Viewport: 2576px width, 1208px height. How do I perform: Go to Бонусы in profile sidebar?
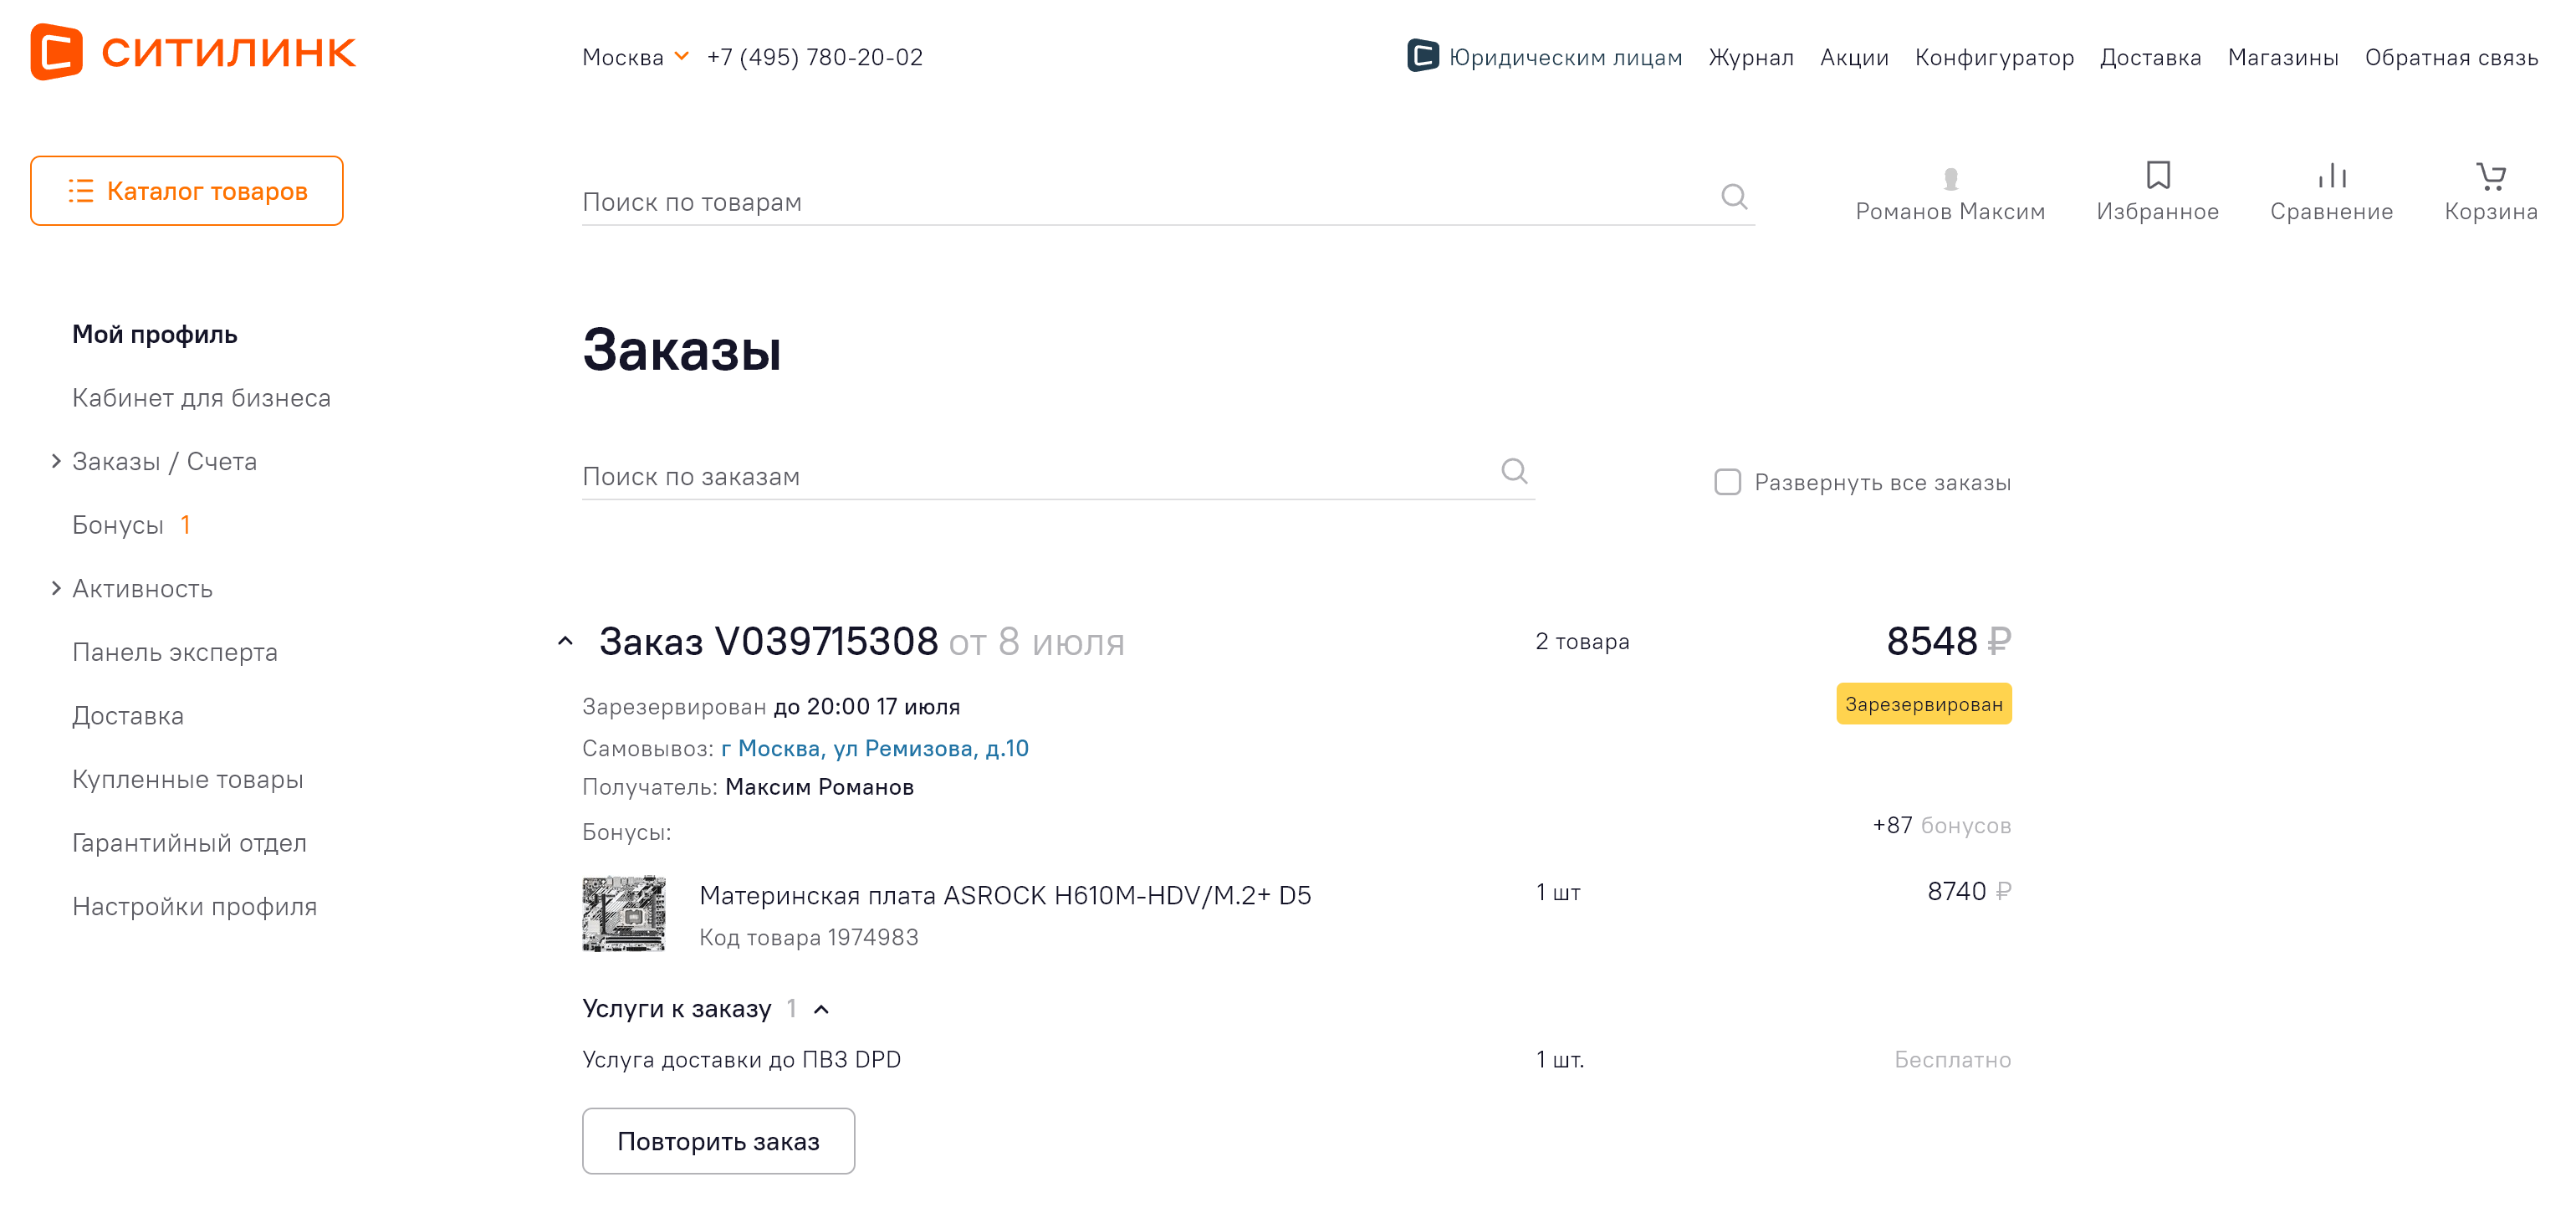(118, 525)
